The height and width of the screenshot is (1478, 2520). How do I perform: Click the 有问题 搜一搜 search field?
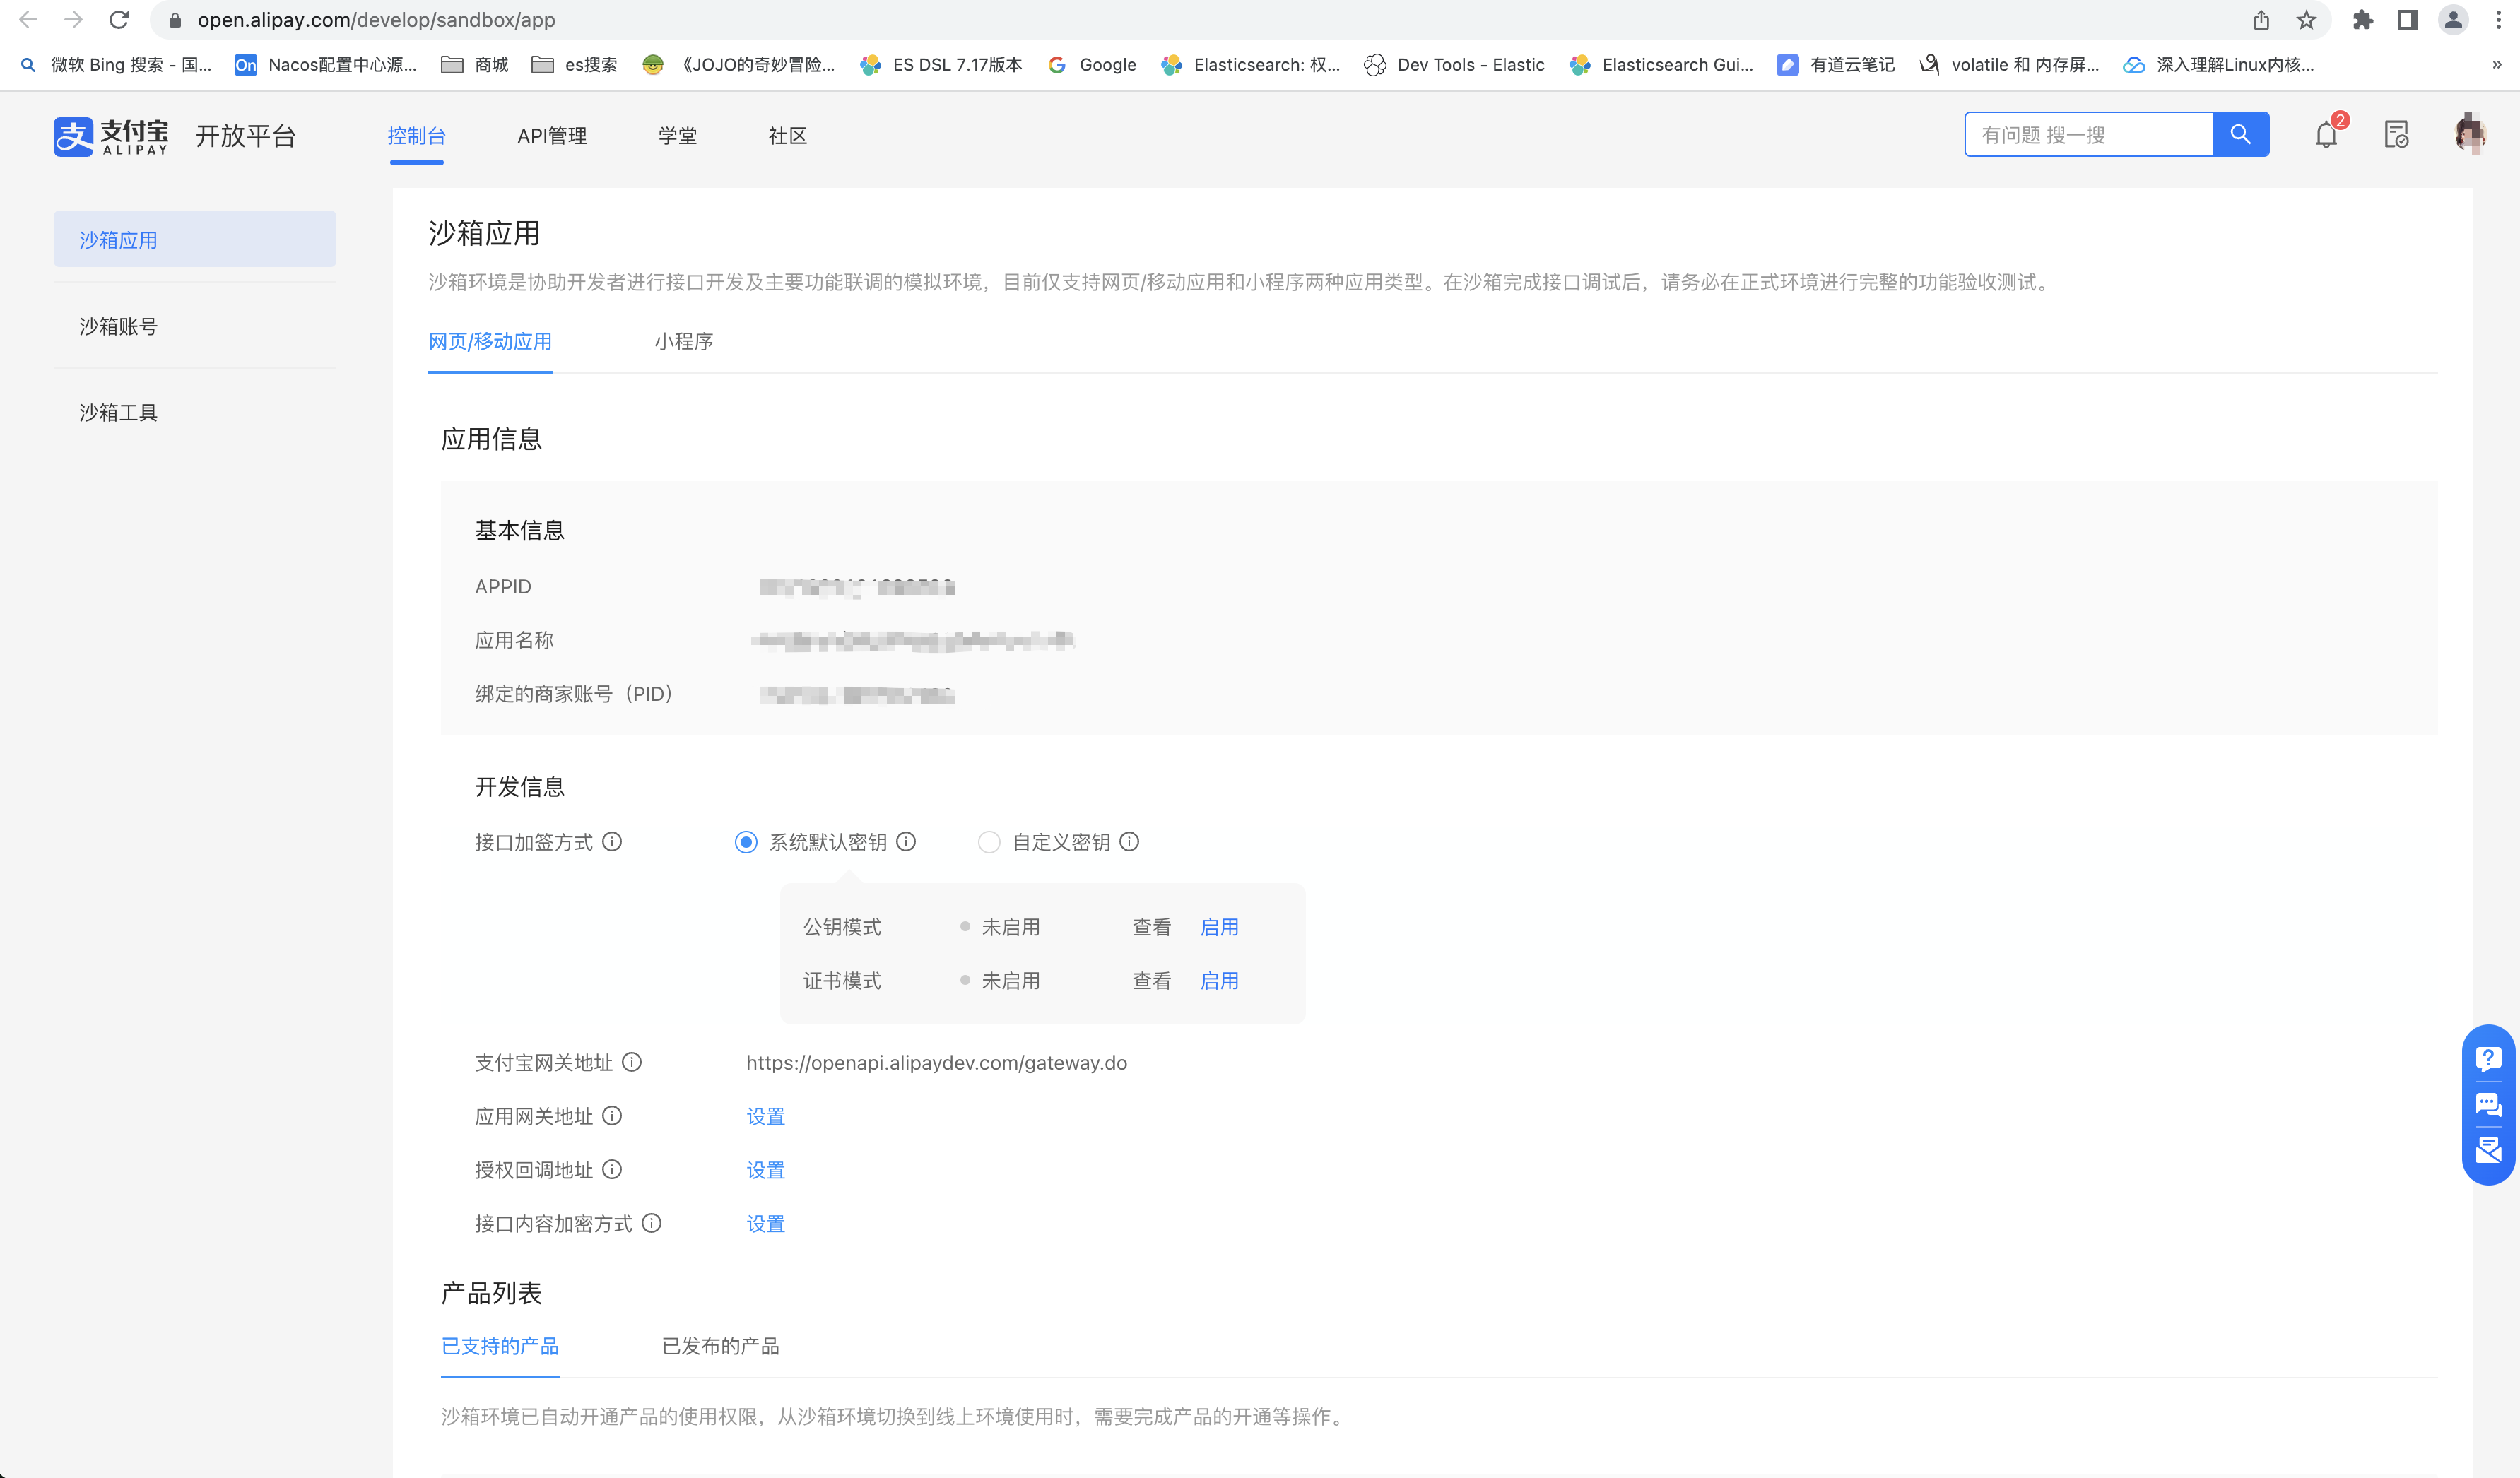coord(2088,135)
